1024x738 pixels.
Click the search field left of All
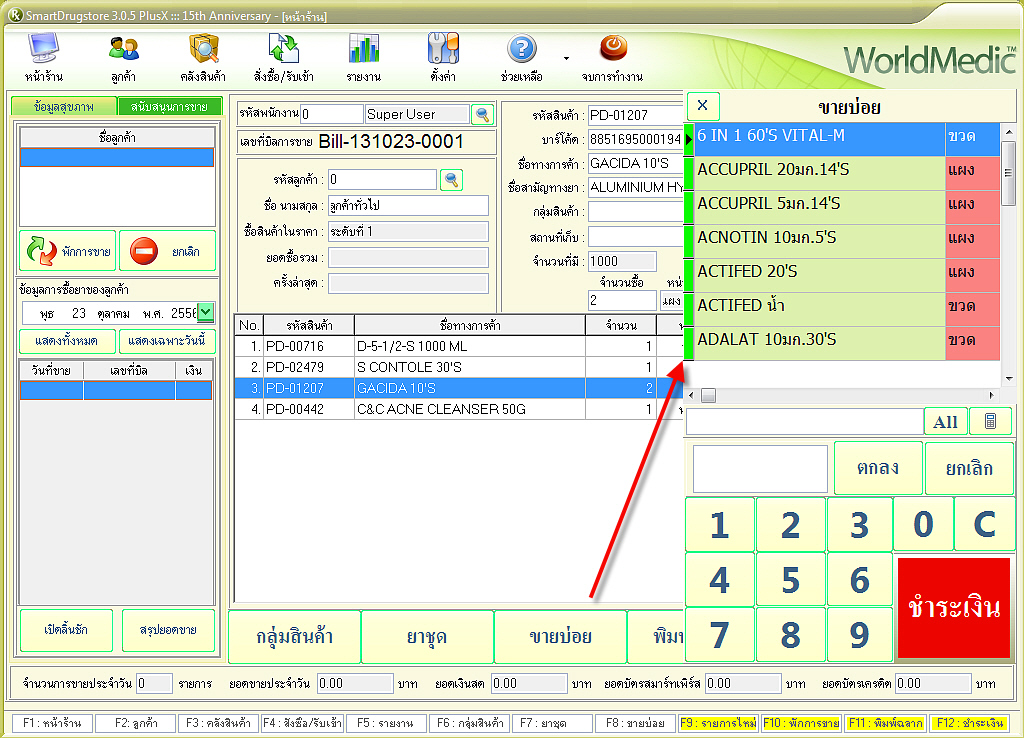805,422
